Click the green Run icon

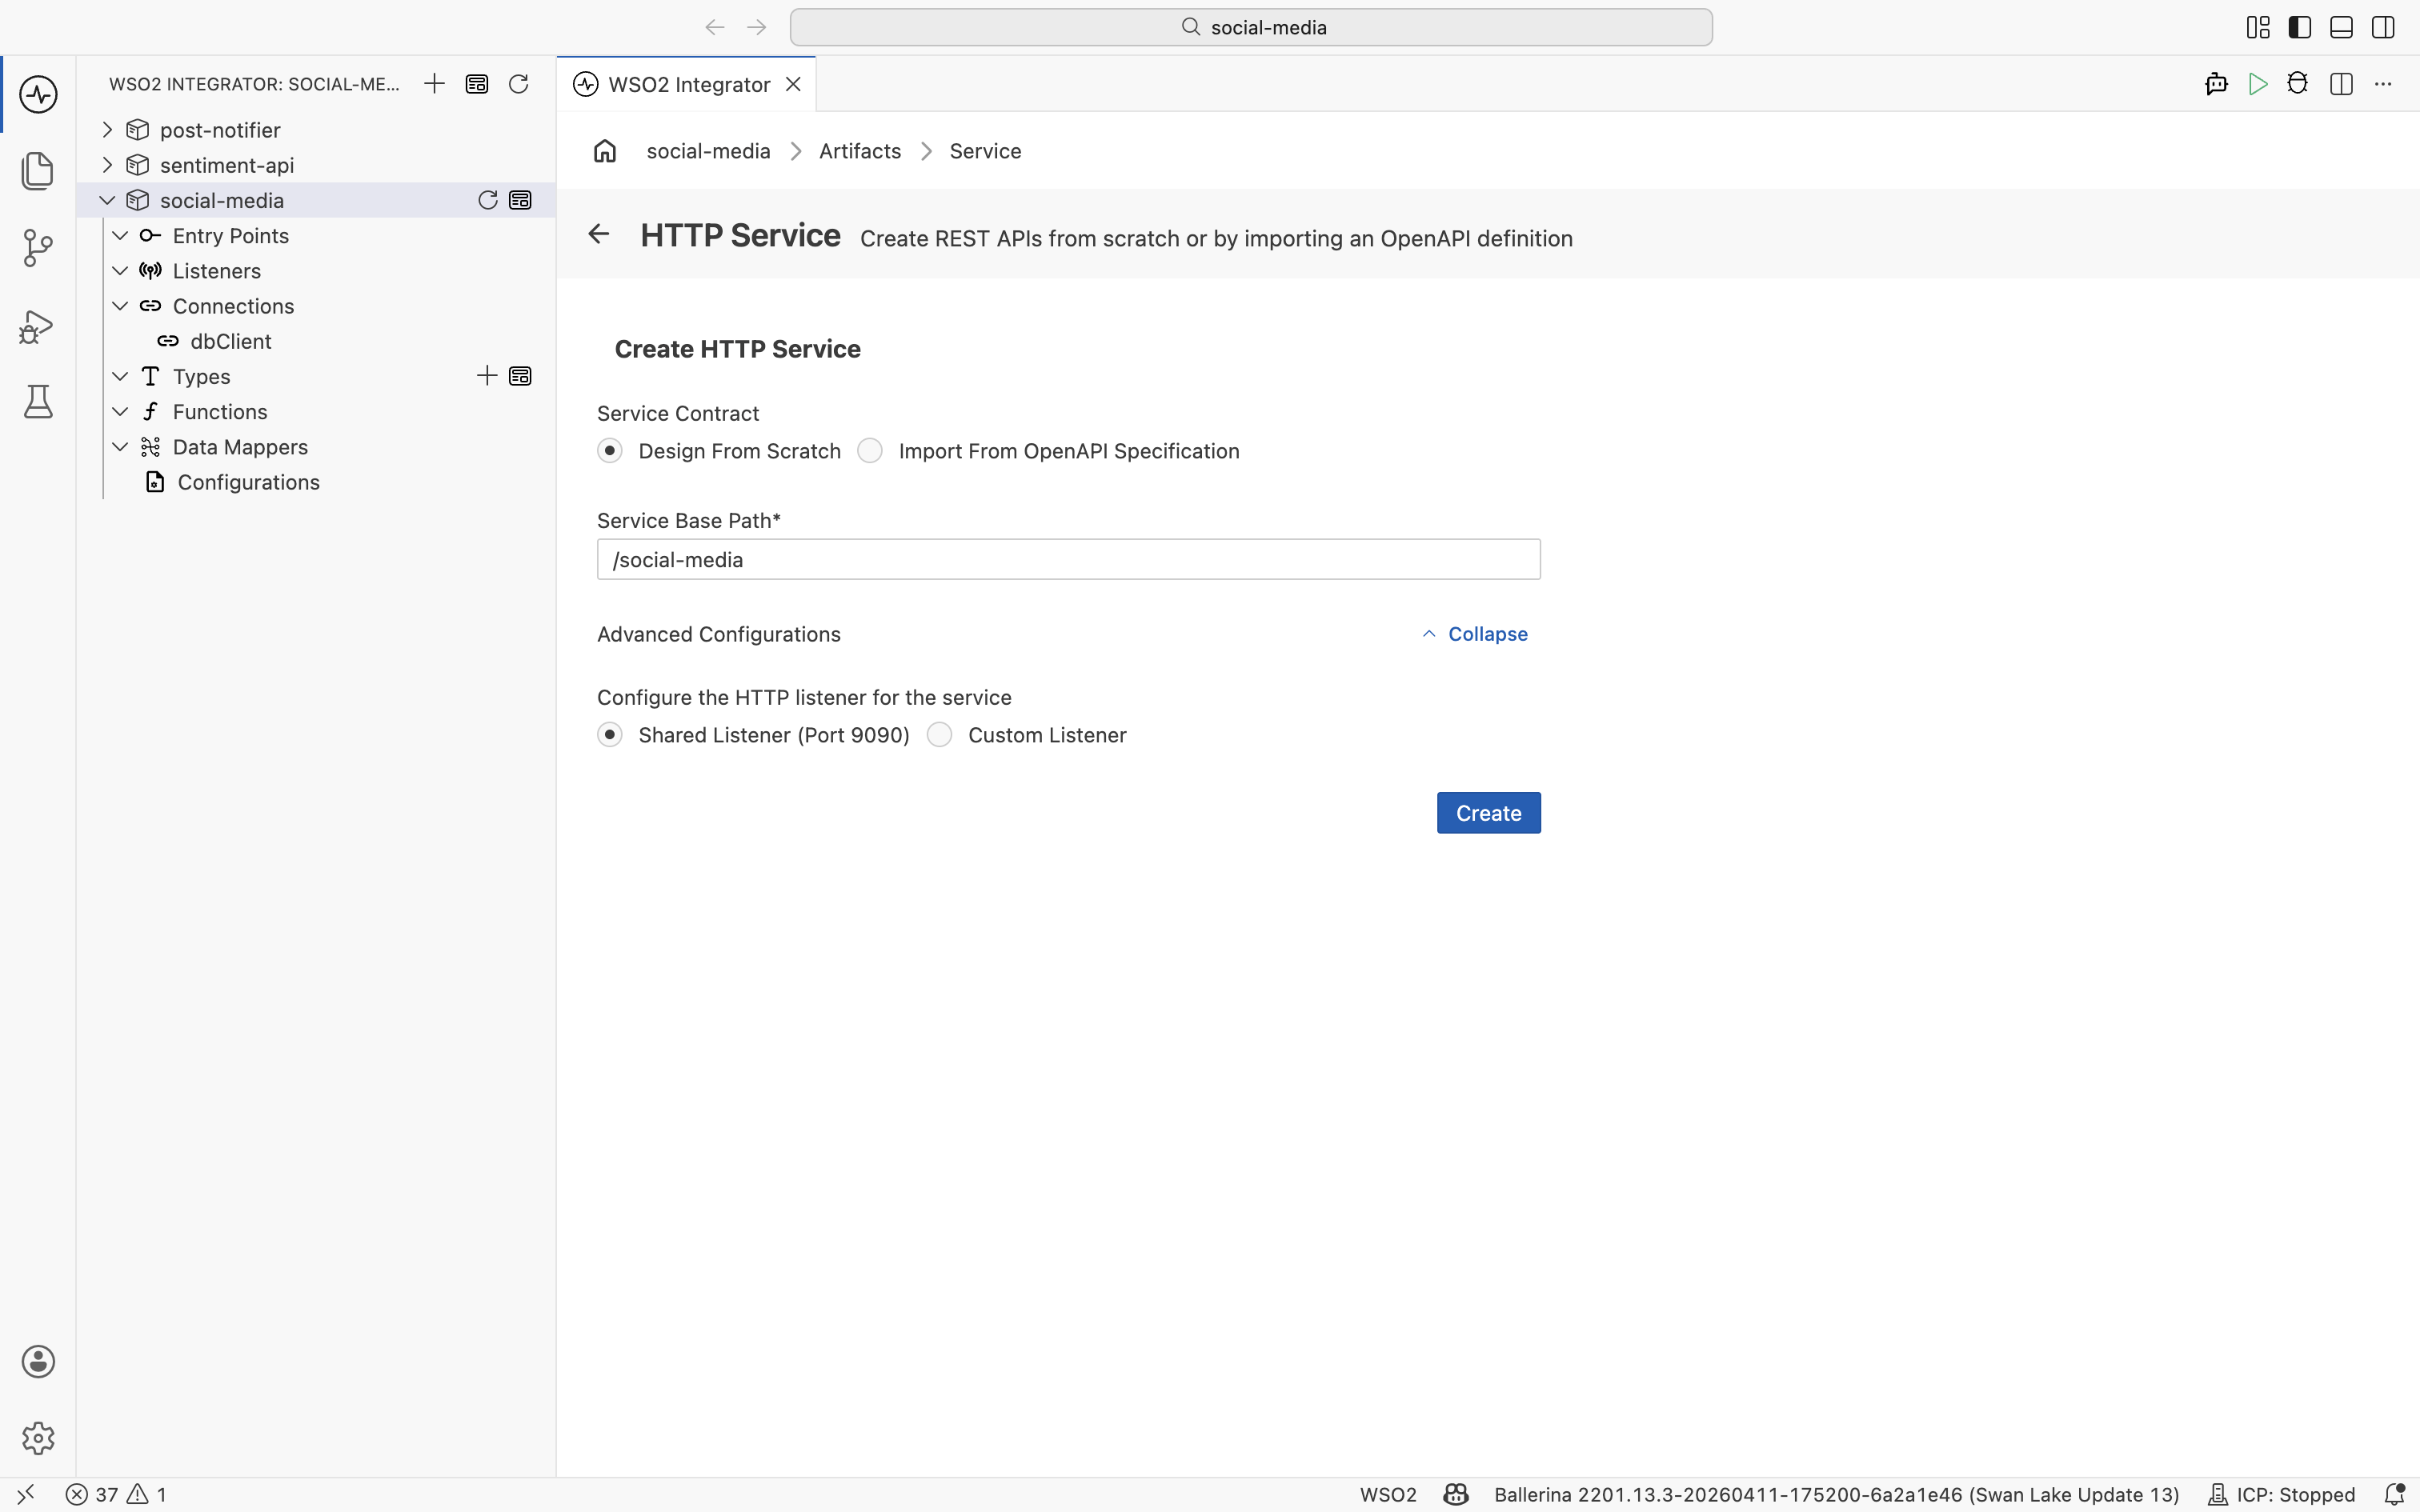2257,84
